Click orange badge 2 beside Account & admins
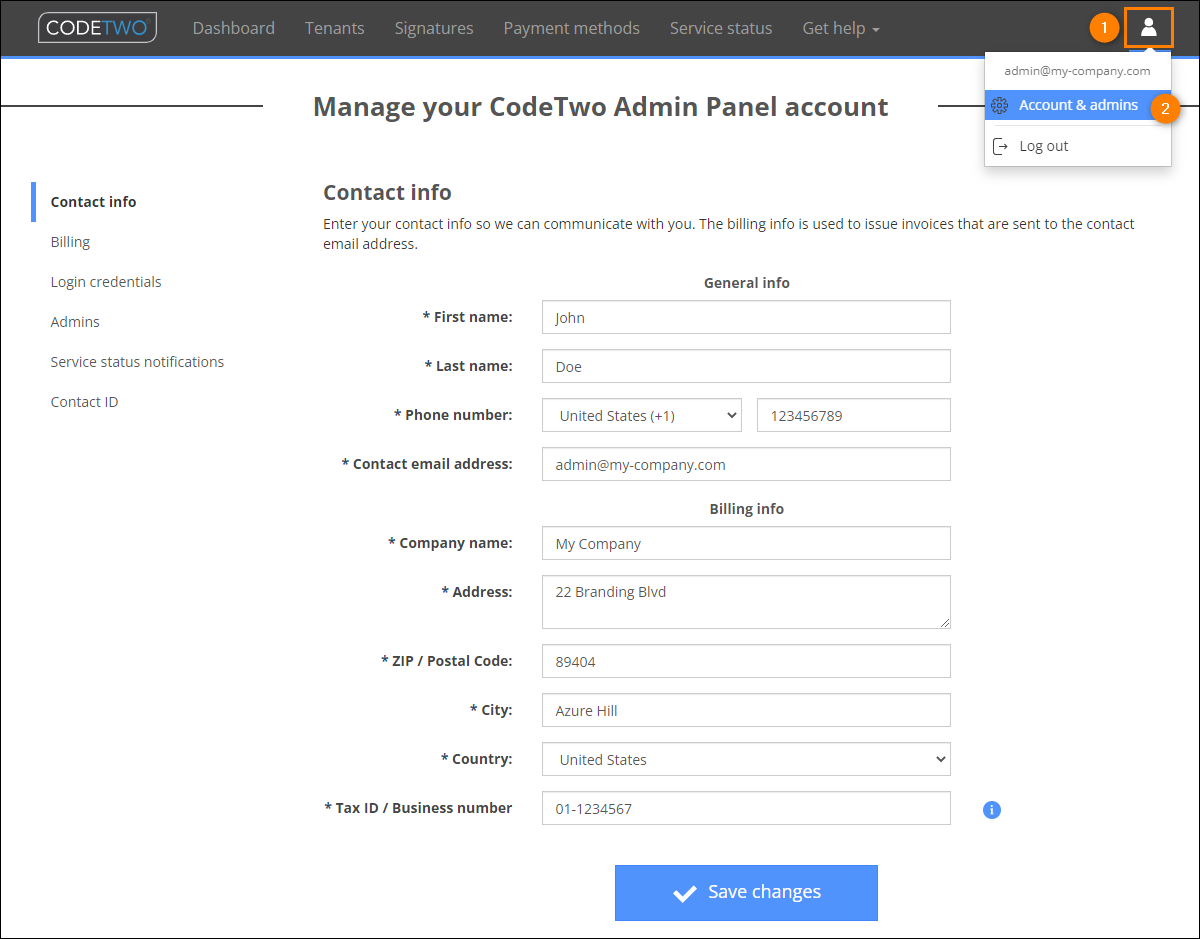Image resolution: width=1200 pixels, height=939 pixels. [x=1166, y=108]
